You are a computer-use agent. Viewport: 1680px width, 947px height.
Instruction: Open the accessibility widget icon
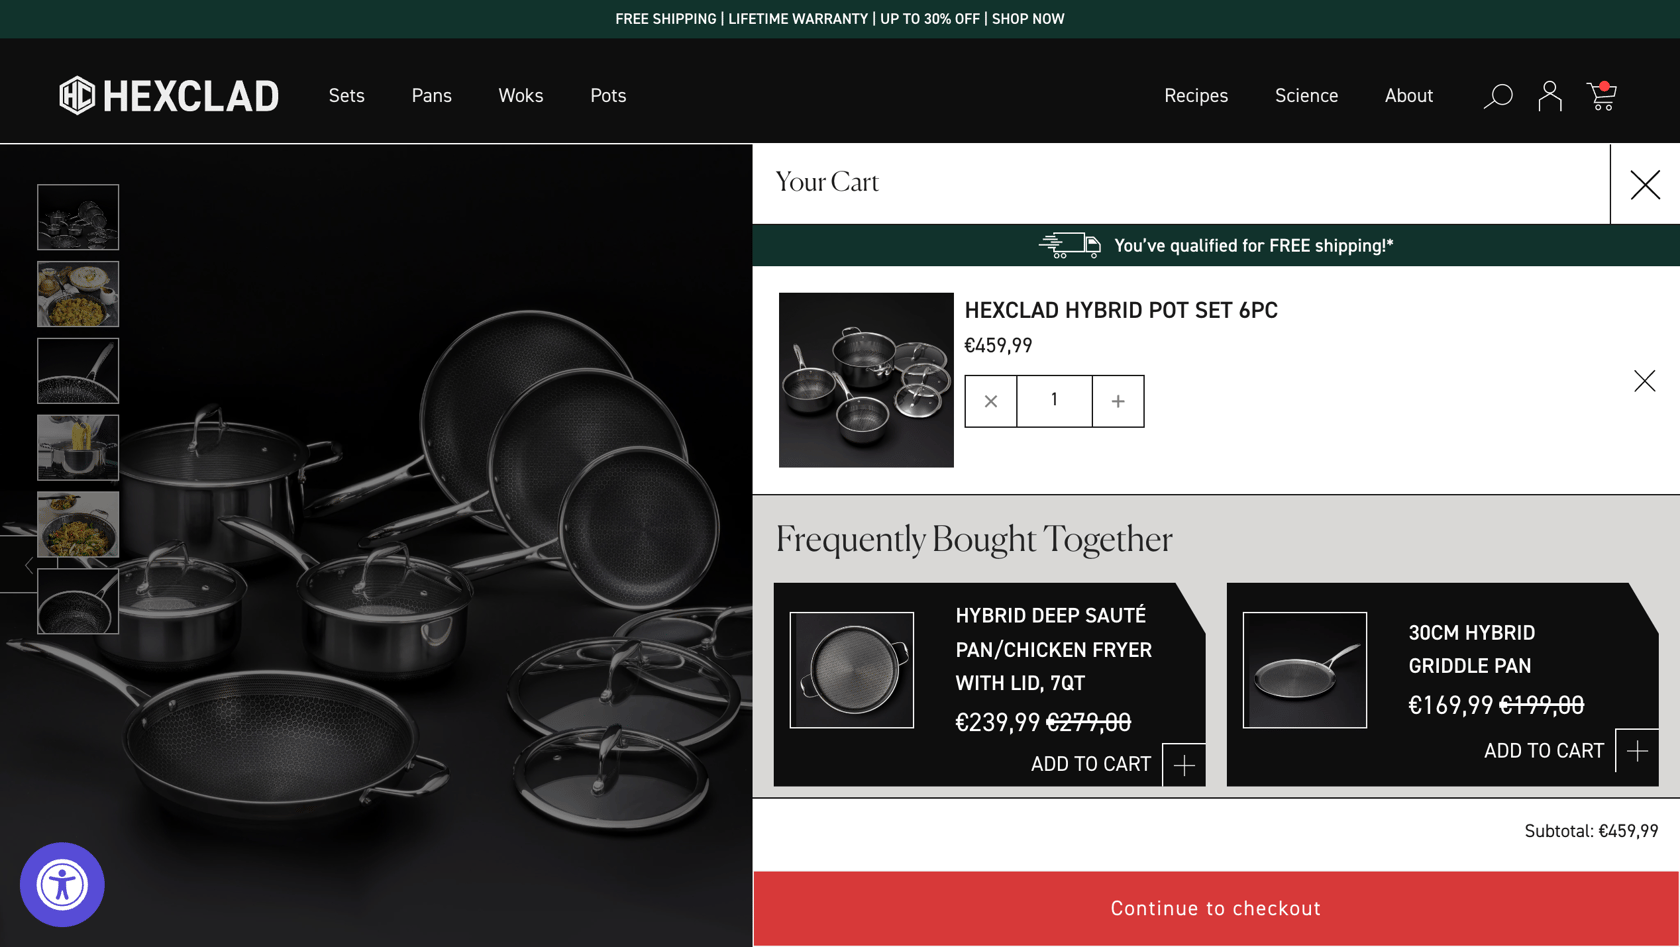62,885
